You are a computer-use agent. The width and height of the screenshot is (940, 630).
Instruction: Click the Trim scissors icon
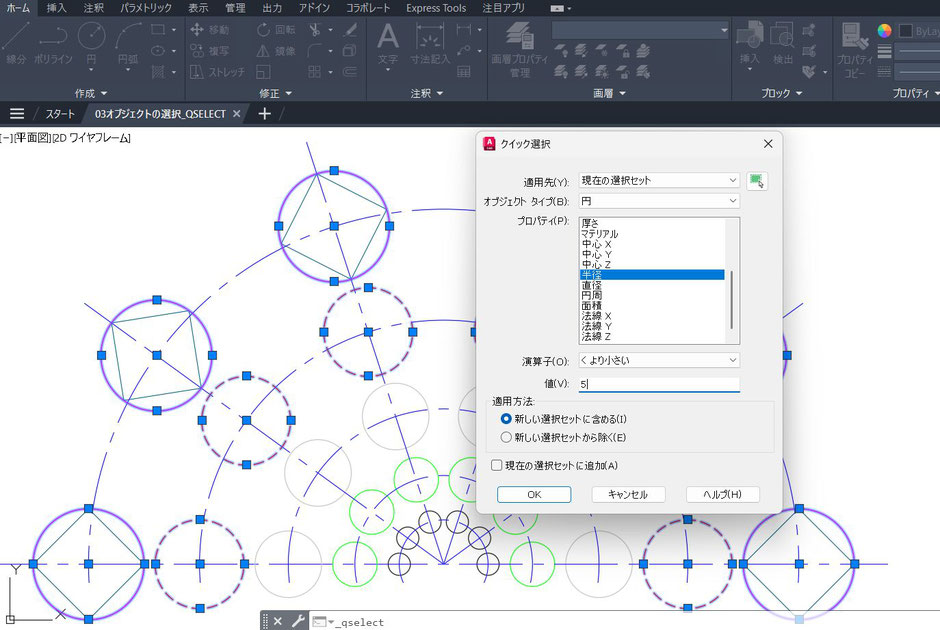pyautogui.click(x=315, y=29)
